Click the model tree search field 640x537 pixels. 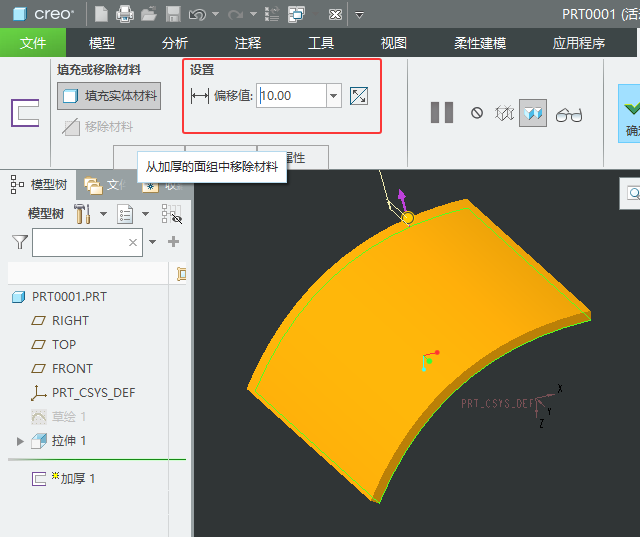[87, 242]
